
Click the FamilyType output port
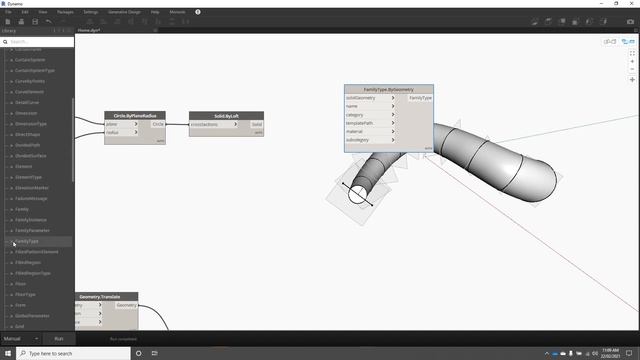click(420, 98)
